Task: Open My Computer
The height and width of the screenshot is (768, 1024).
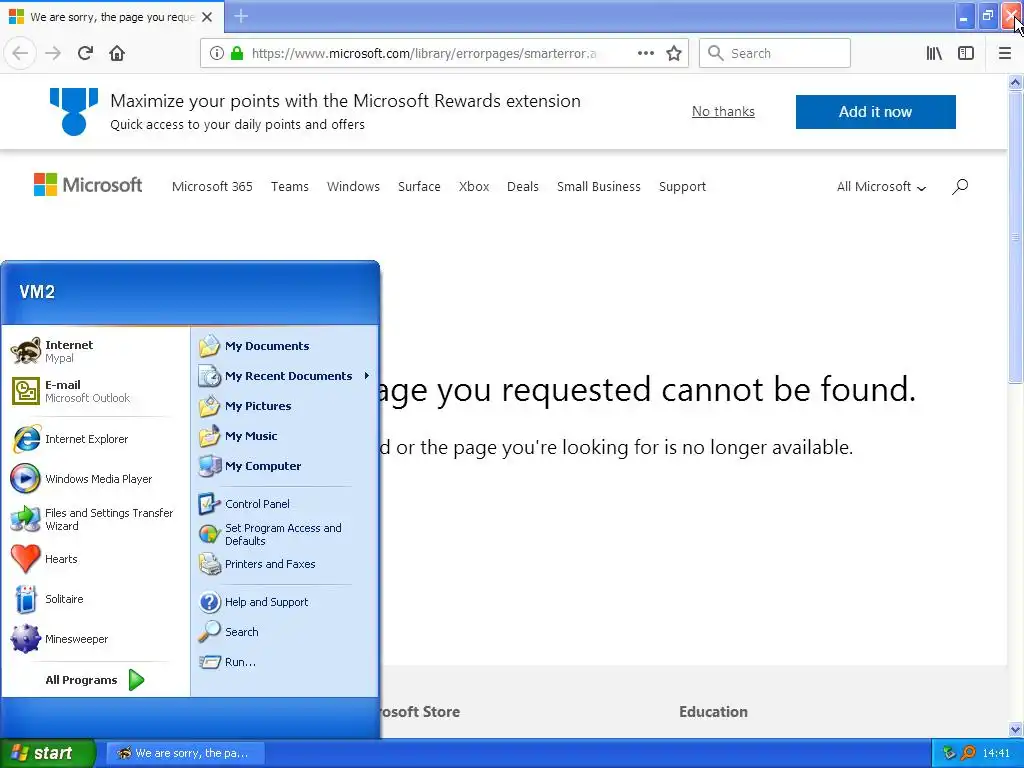Action: [x=285, y=466]
